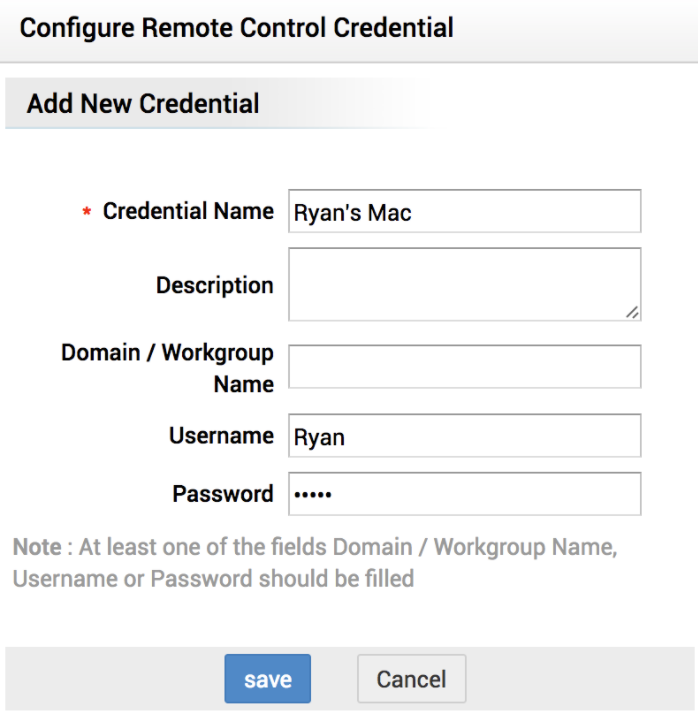The height and width of the screenshot is (712, 698).
Task: Click the Configure Remote Control Credential title
Action: tap(236, 27)
